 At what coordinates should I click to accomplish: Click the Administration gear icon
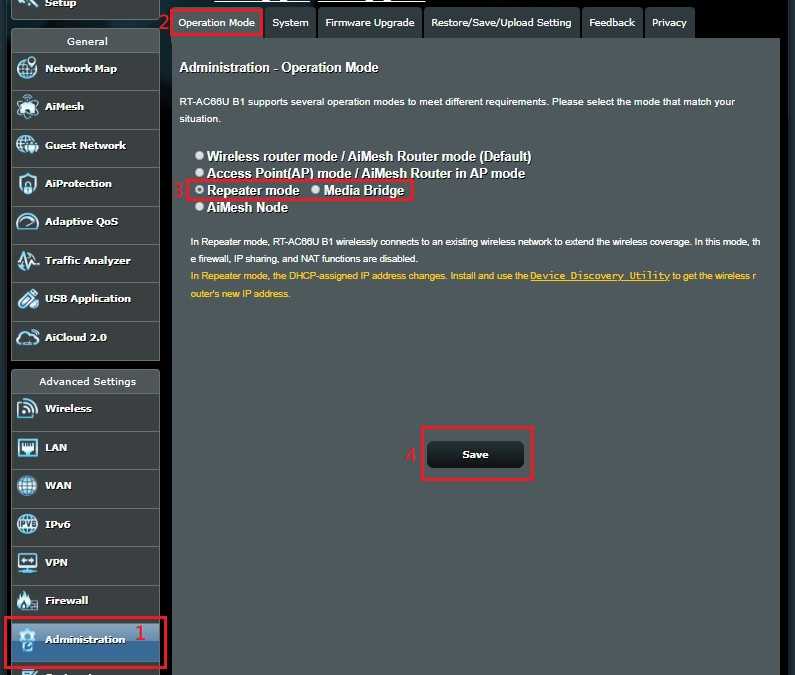[x=27, y=640]
